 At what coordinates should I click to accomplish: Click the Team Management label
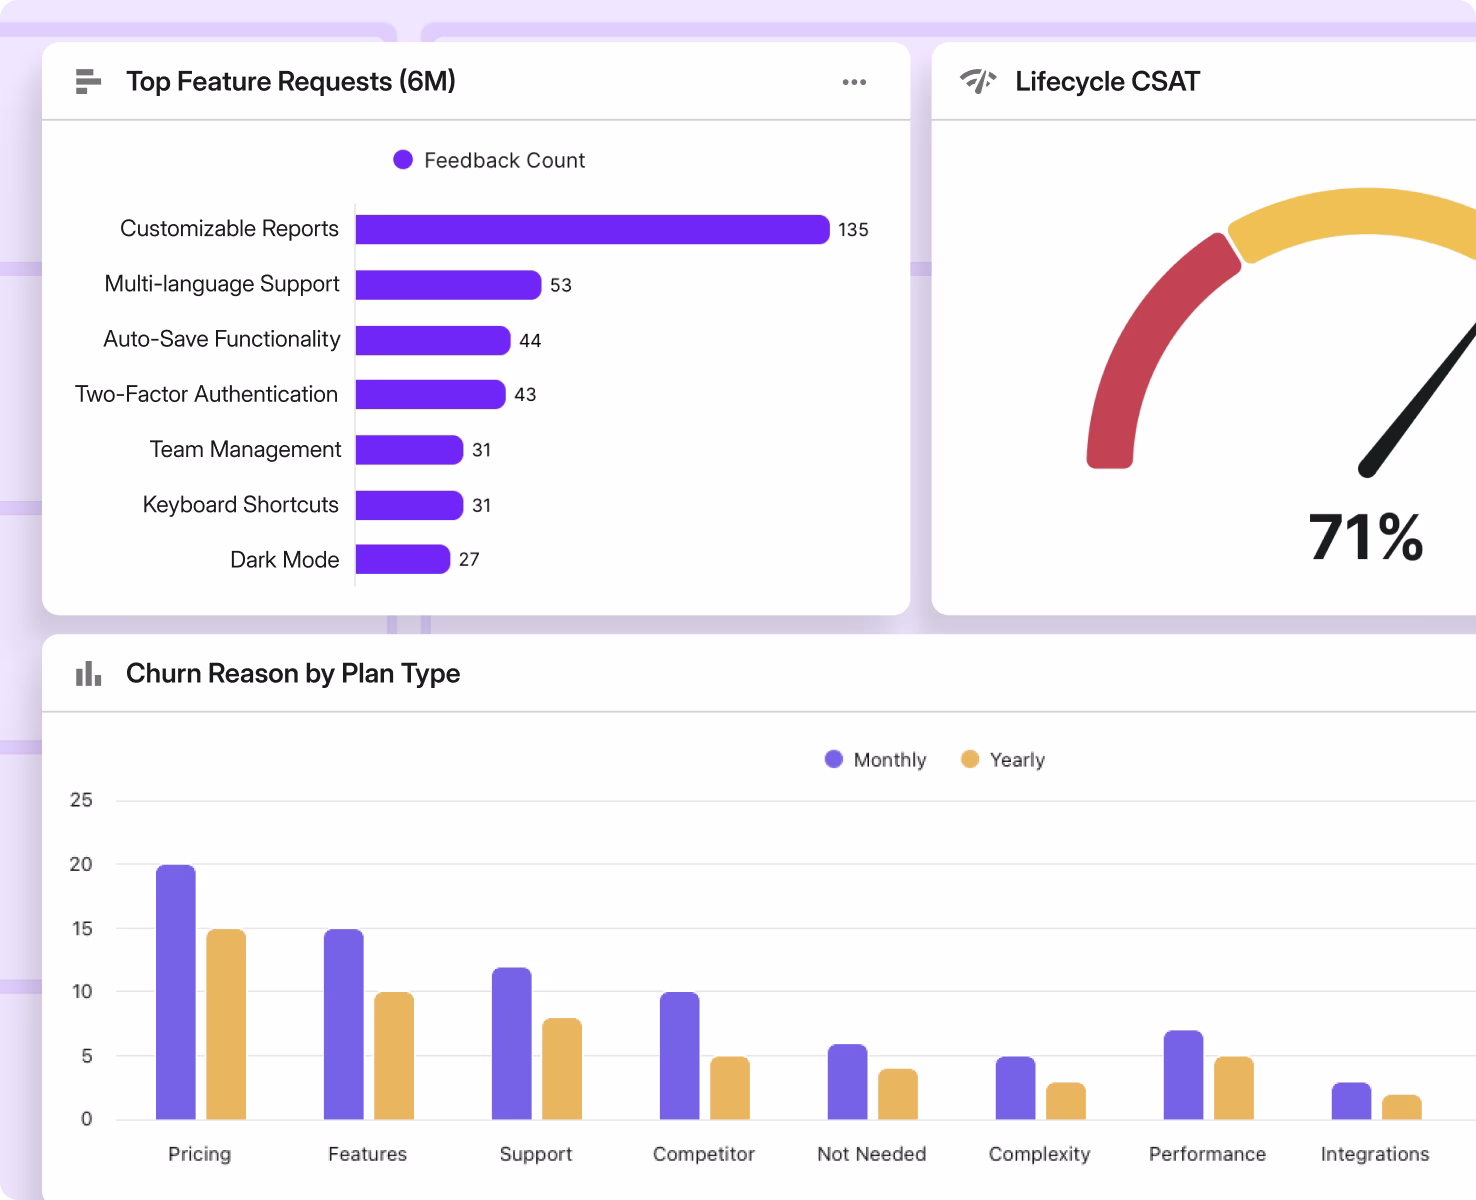245,450
